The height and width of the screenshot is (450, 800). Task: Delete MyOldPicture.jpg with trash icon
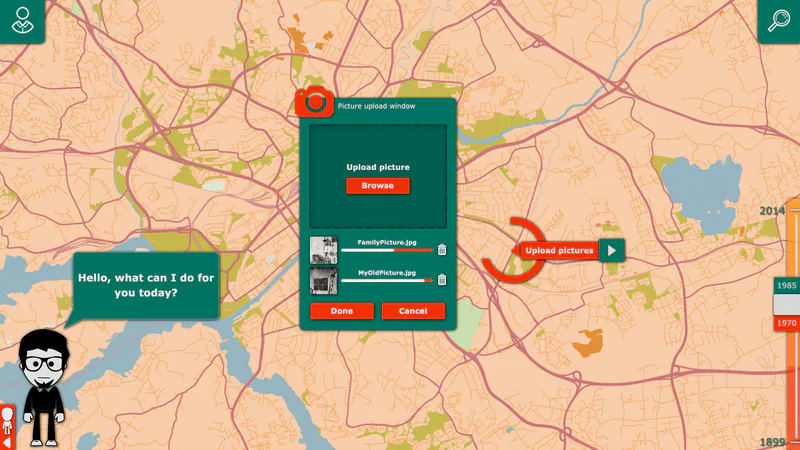(x=442, y=279)
